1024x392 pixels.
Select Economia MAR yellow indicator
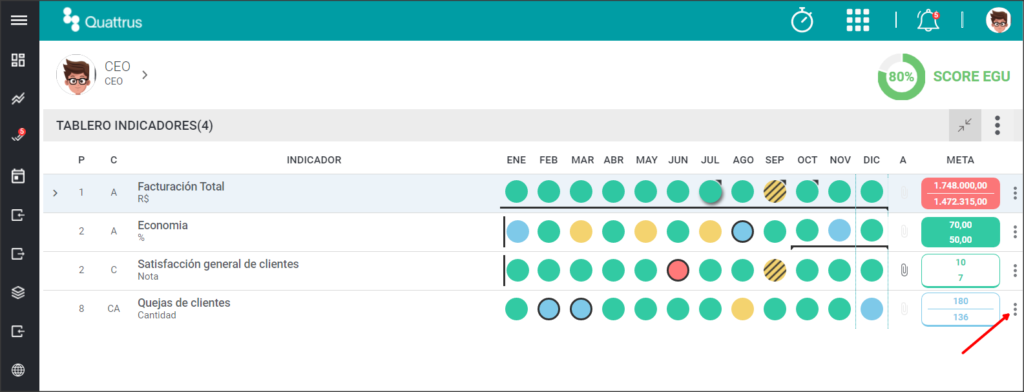(x=581, y=231)
